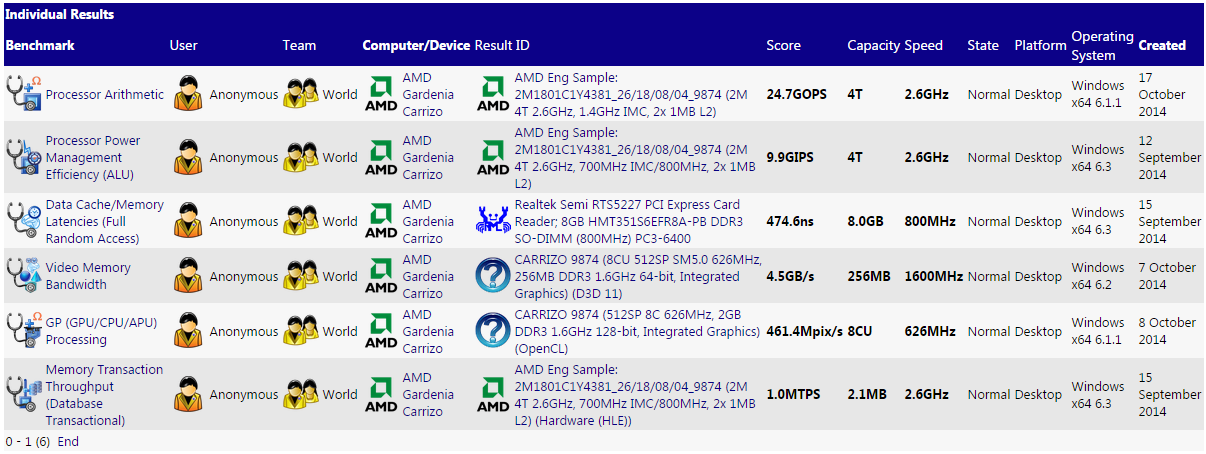The height and width of the screenshot is (454, 1206).
Task: Open the CARRIZO 9874 OpenCL result link
Action: coord(637,331)
